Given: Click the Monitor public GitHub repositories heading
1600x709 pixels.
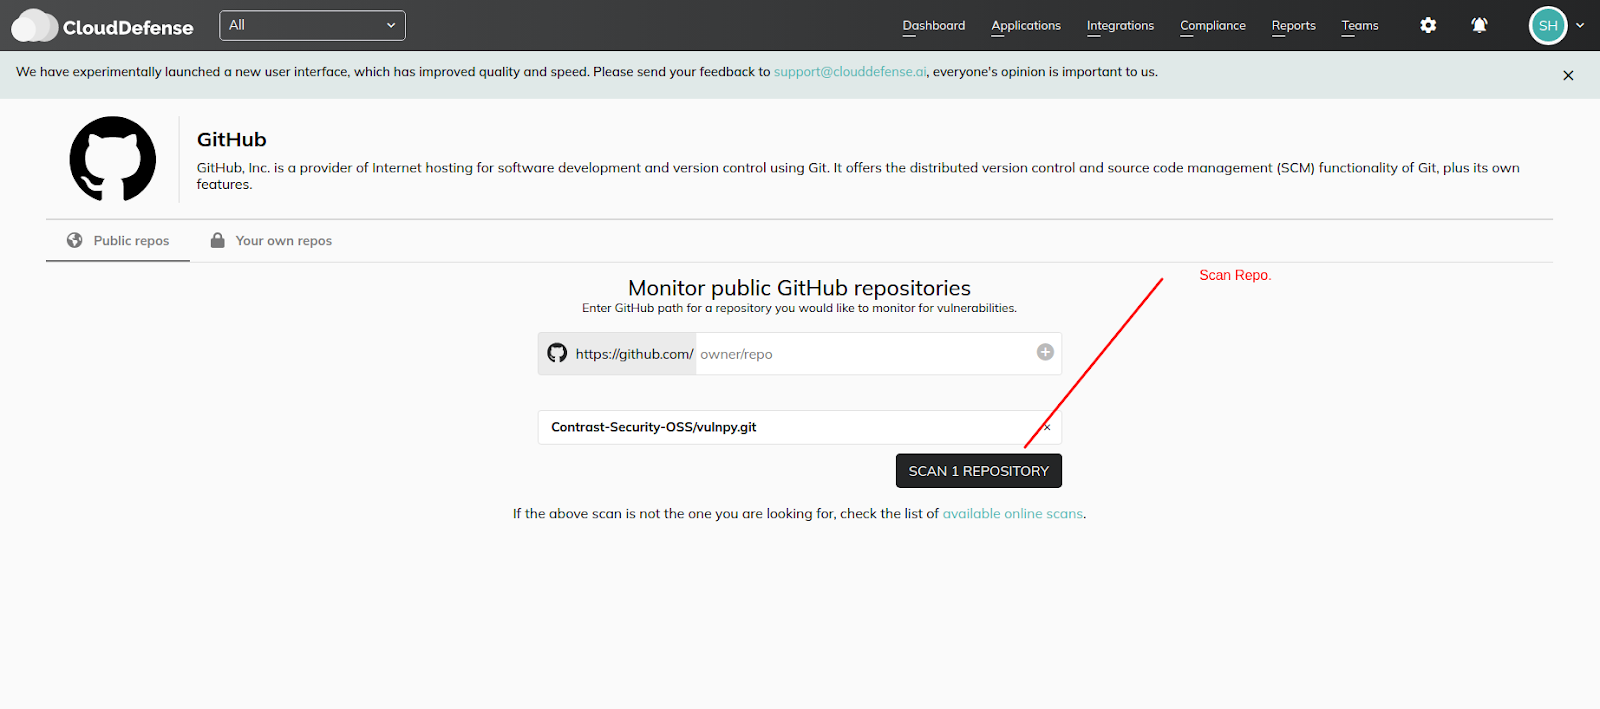Looking at the screenshot, I should (799, 288).
